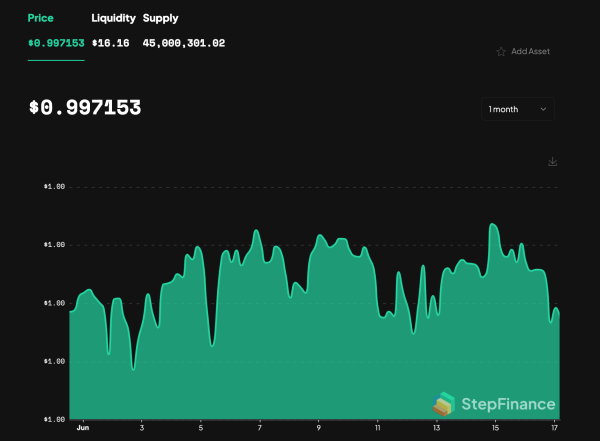Click the green $0.997153 price value
This screenshot has width=600, height=441.
[56, 43]
